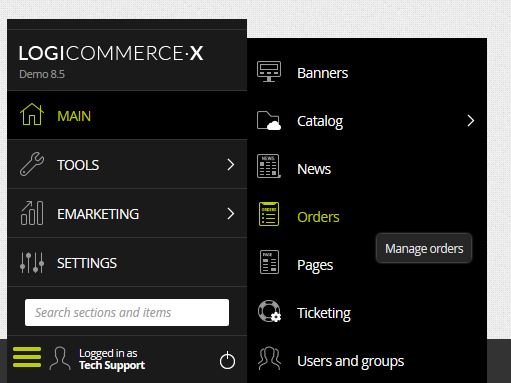Click the Tech Support user avatar
The height and width of the screenshot is (383, 511).
tap(60, 358)
